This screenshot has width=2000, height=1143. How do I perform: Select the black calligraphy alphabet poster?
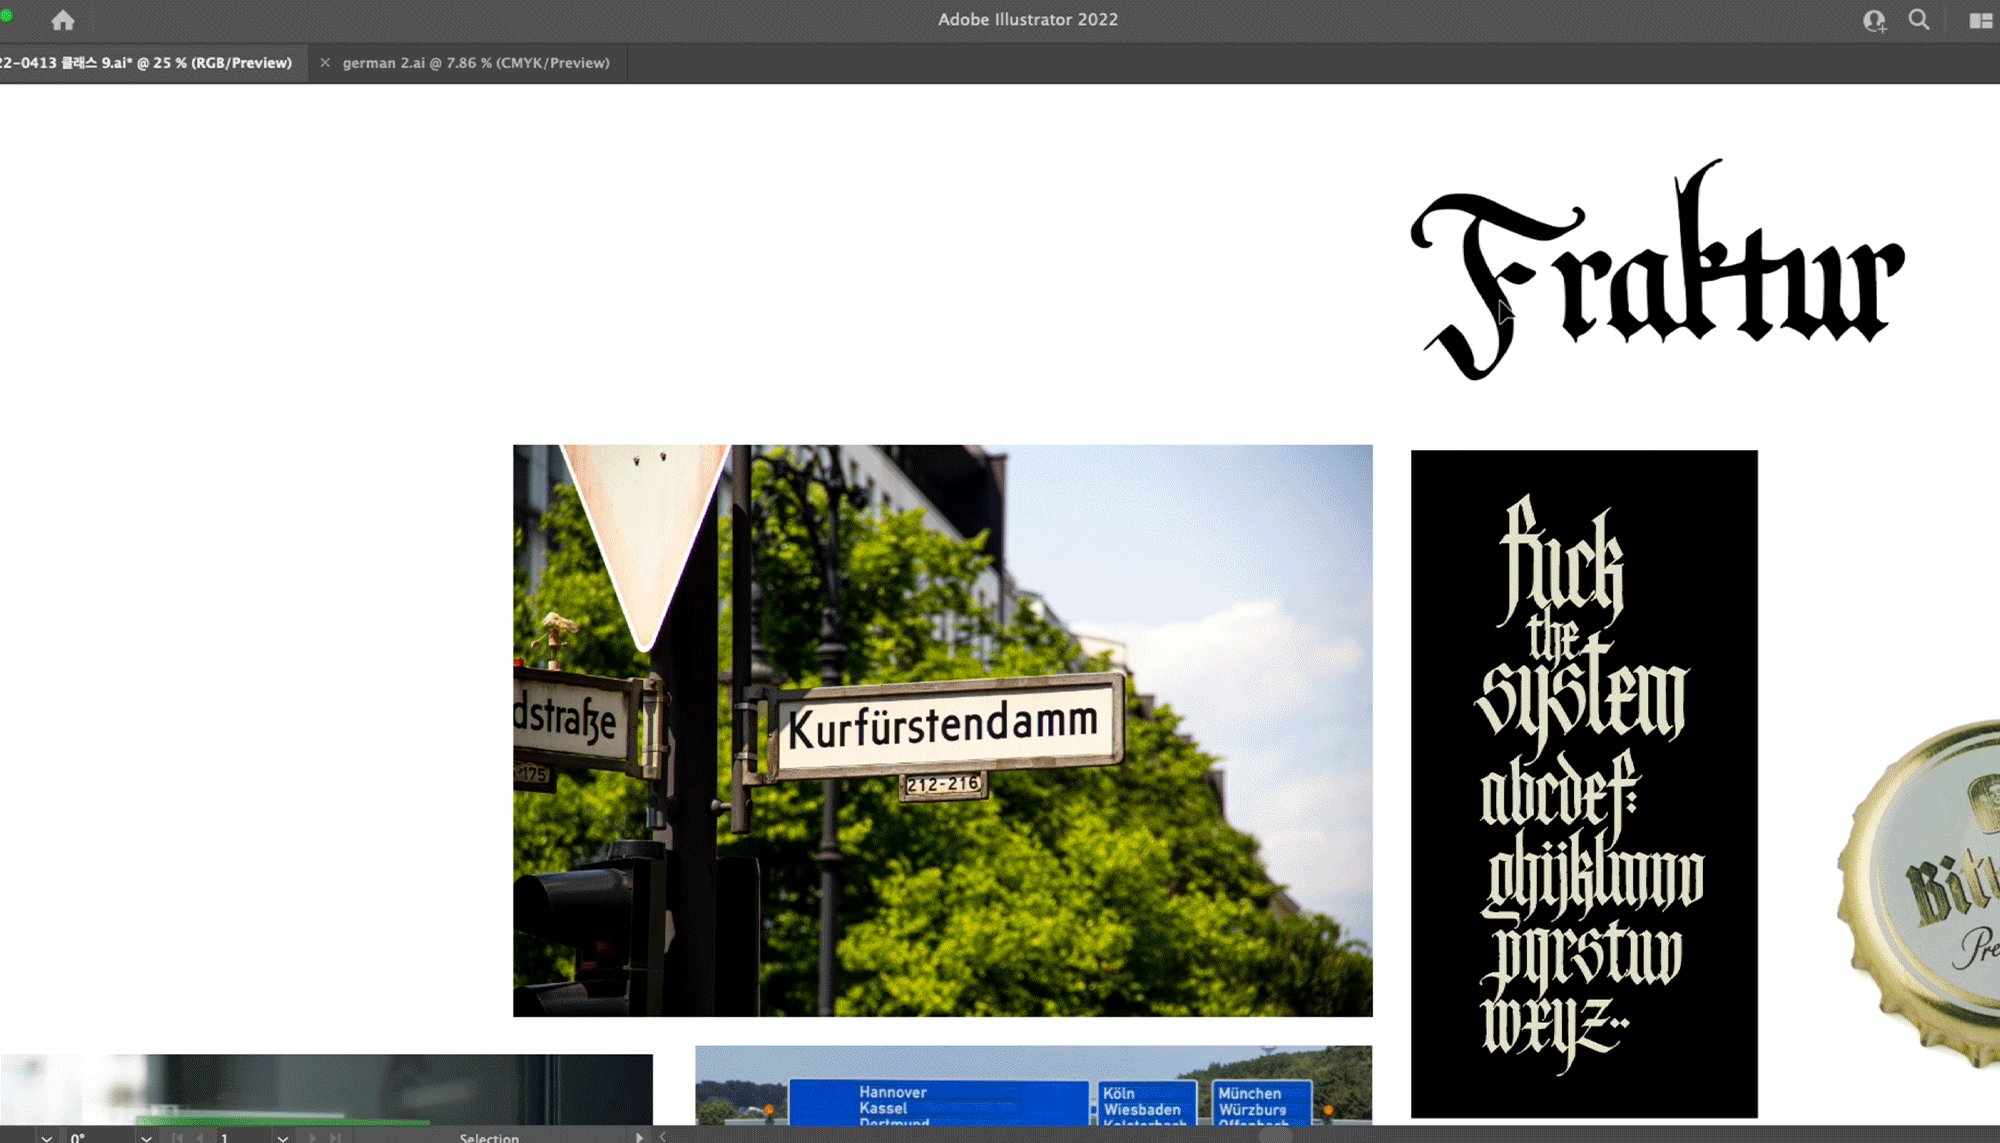coord(1584,783)
